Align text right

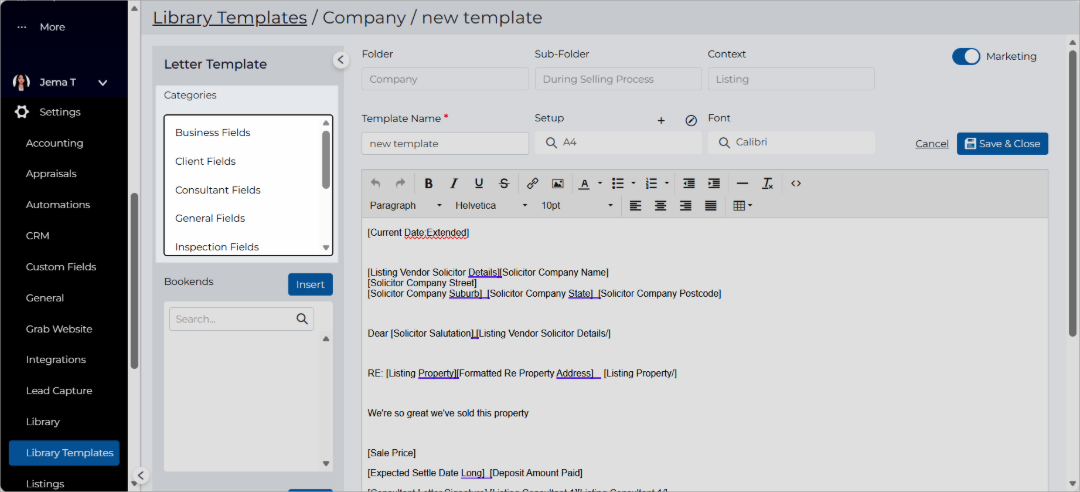[x=685, y=205]
